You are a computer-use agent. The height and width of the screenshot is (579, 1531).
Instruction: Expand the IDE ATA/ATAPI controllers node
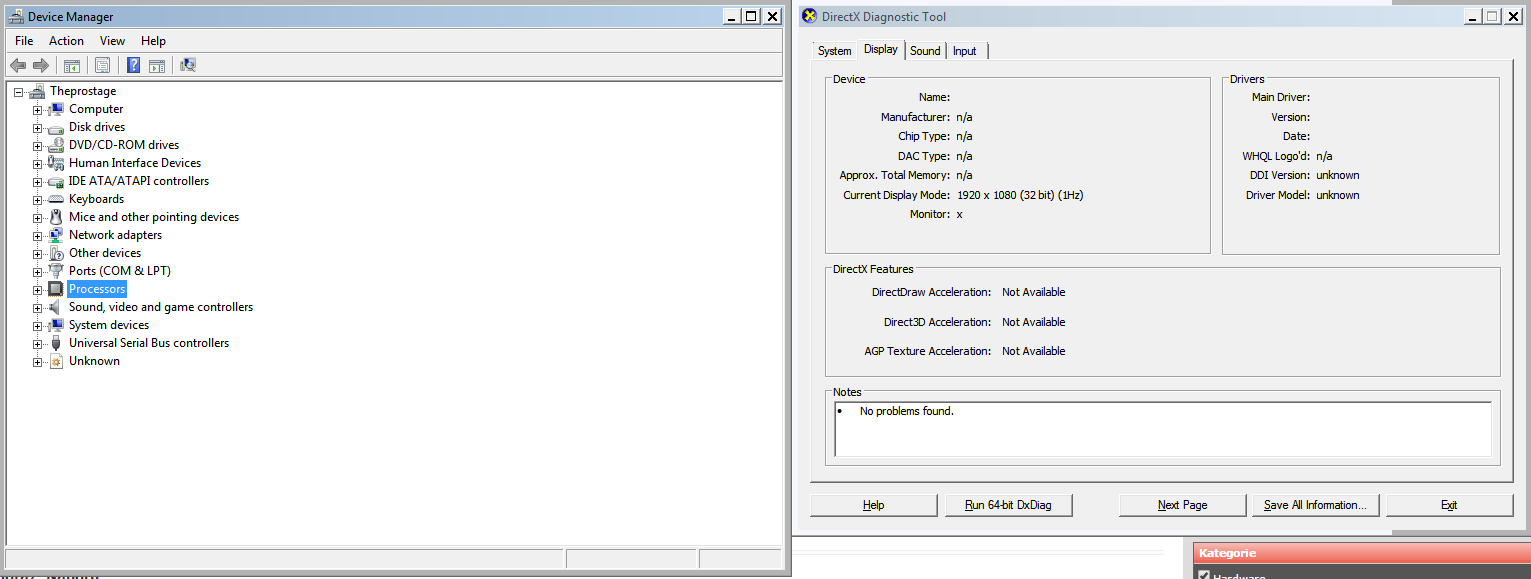point(37,182)
